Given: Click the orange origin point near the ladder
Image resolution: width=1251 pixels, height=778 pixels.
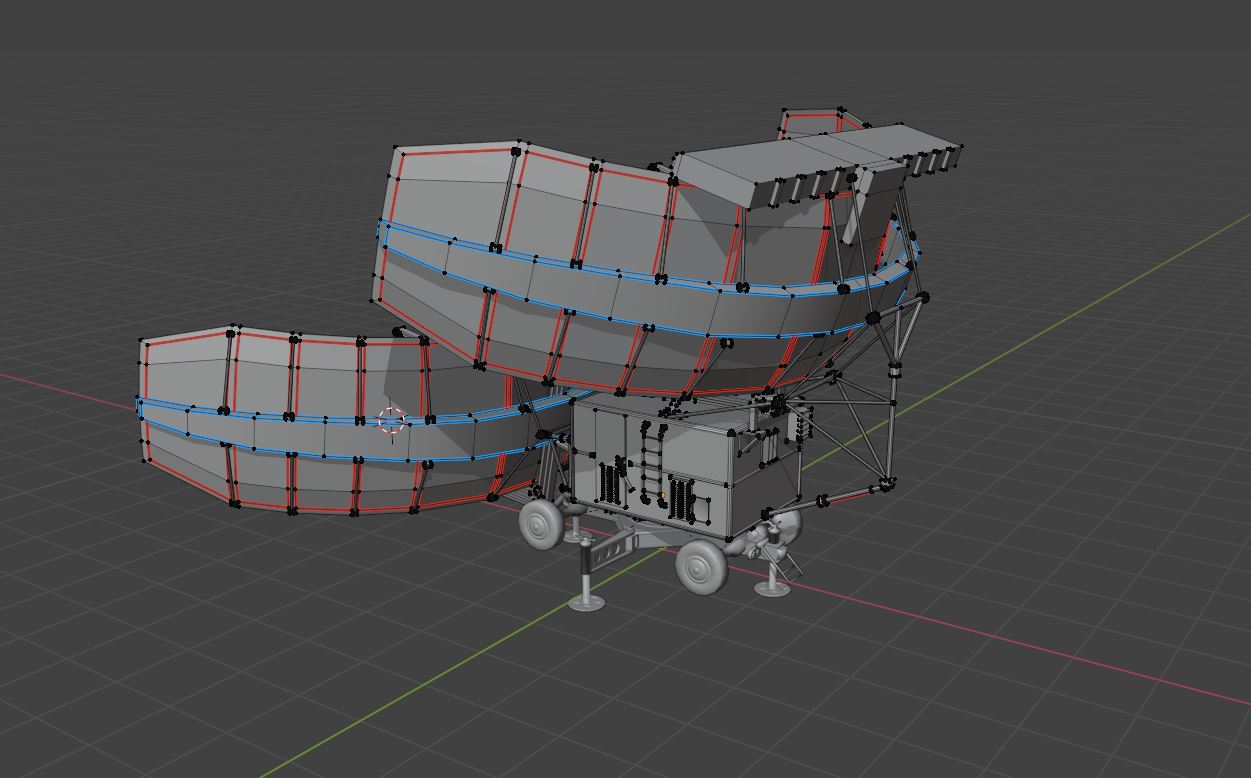Looking at the screenshot, I should pos(662,496).
